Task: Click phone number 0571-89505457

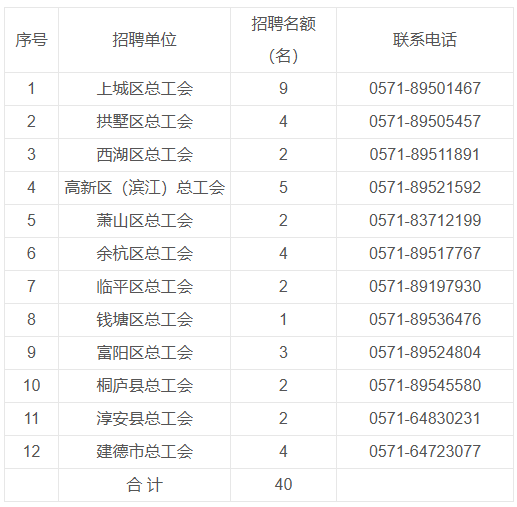Action: point(425,121)
